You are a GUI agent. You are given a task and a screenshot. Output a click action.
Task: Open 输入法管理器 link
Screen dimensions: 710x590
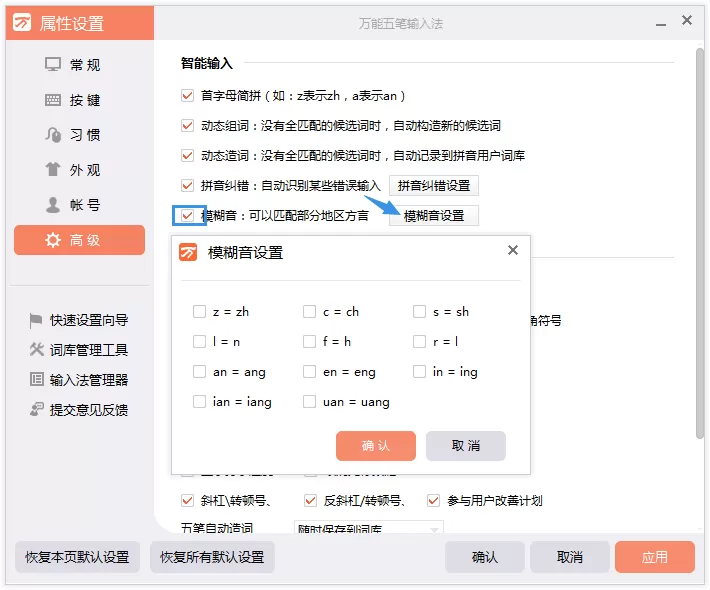coord(89,379)
